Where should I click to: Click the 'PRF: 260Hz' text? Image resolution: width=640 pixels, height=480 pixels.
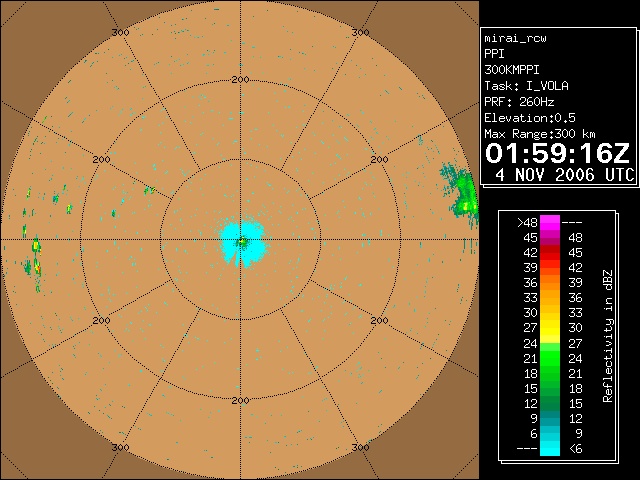(x=519, y=102)
